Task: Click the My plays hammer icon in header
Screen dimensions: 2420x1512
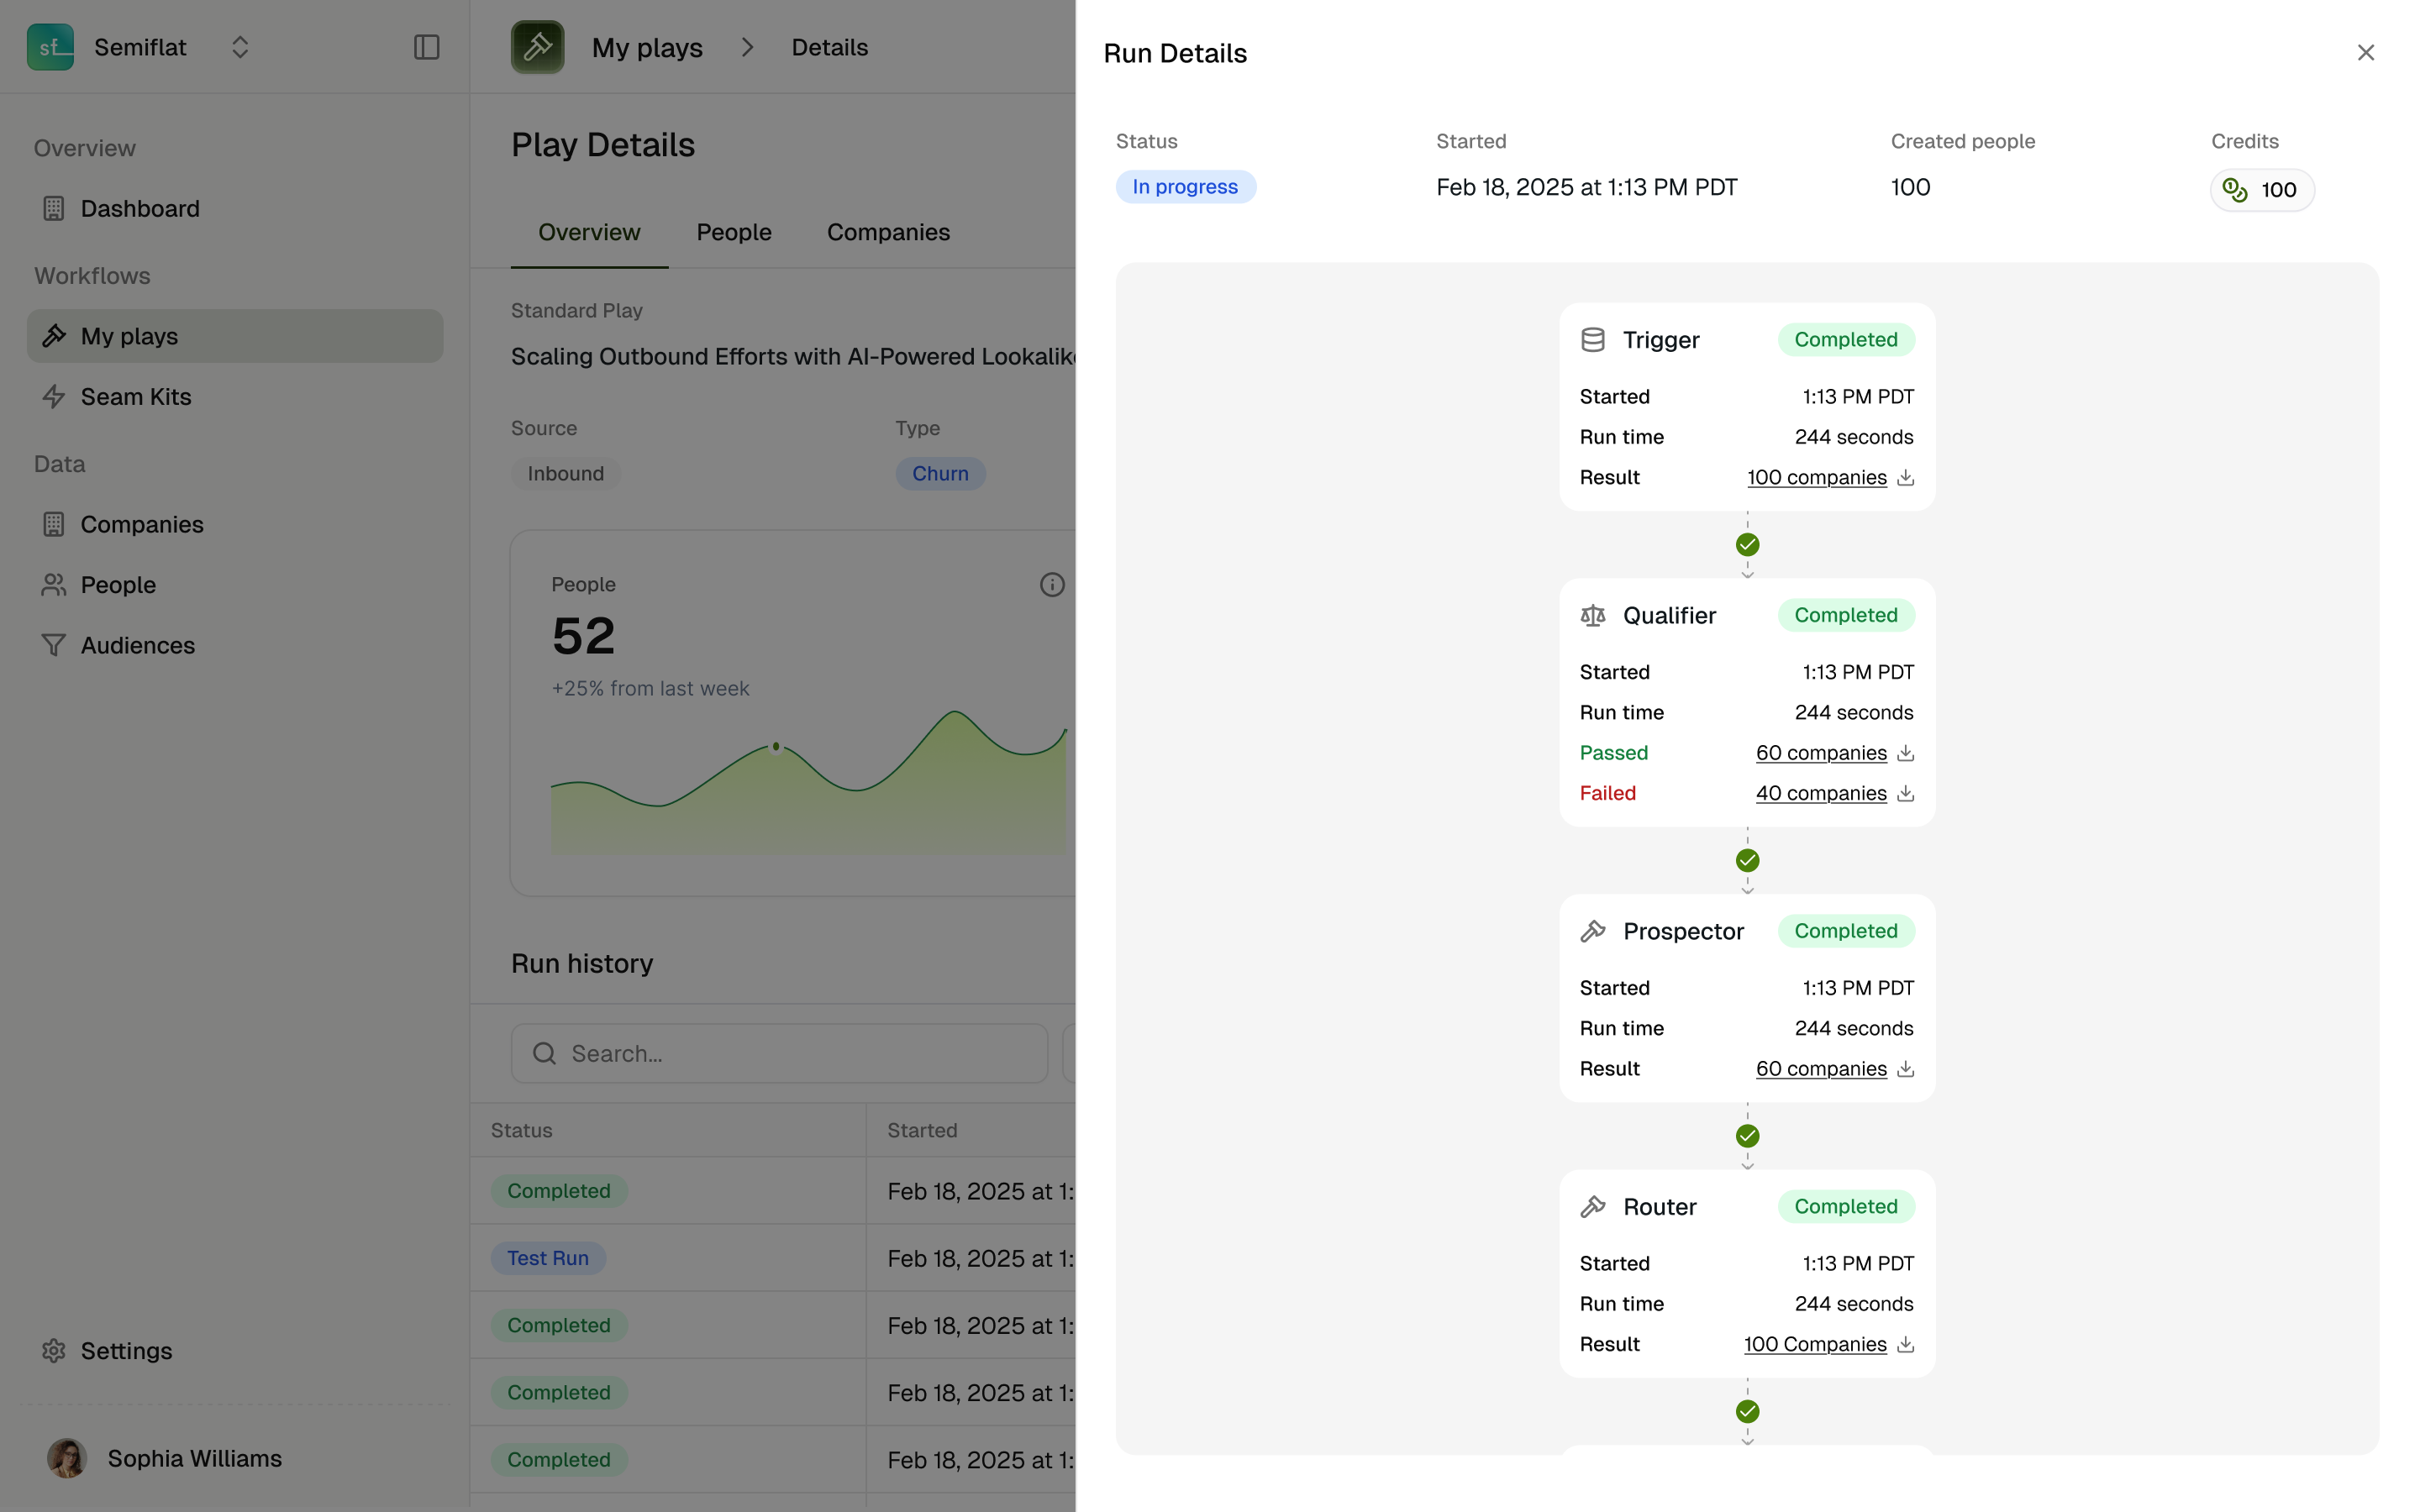Action: [537, 47]
